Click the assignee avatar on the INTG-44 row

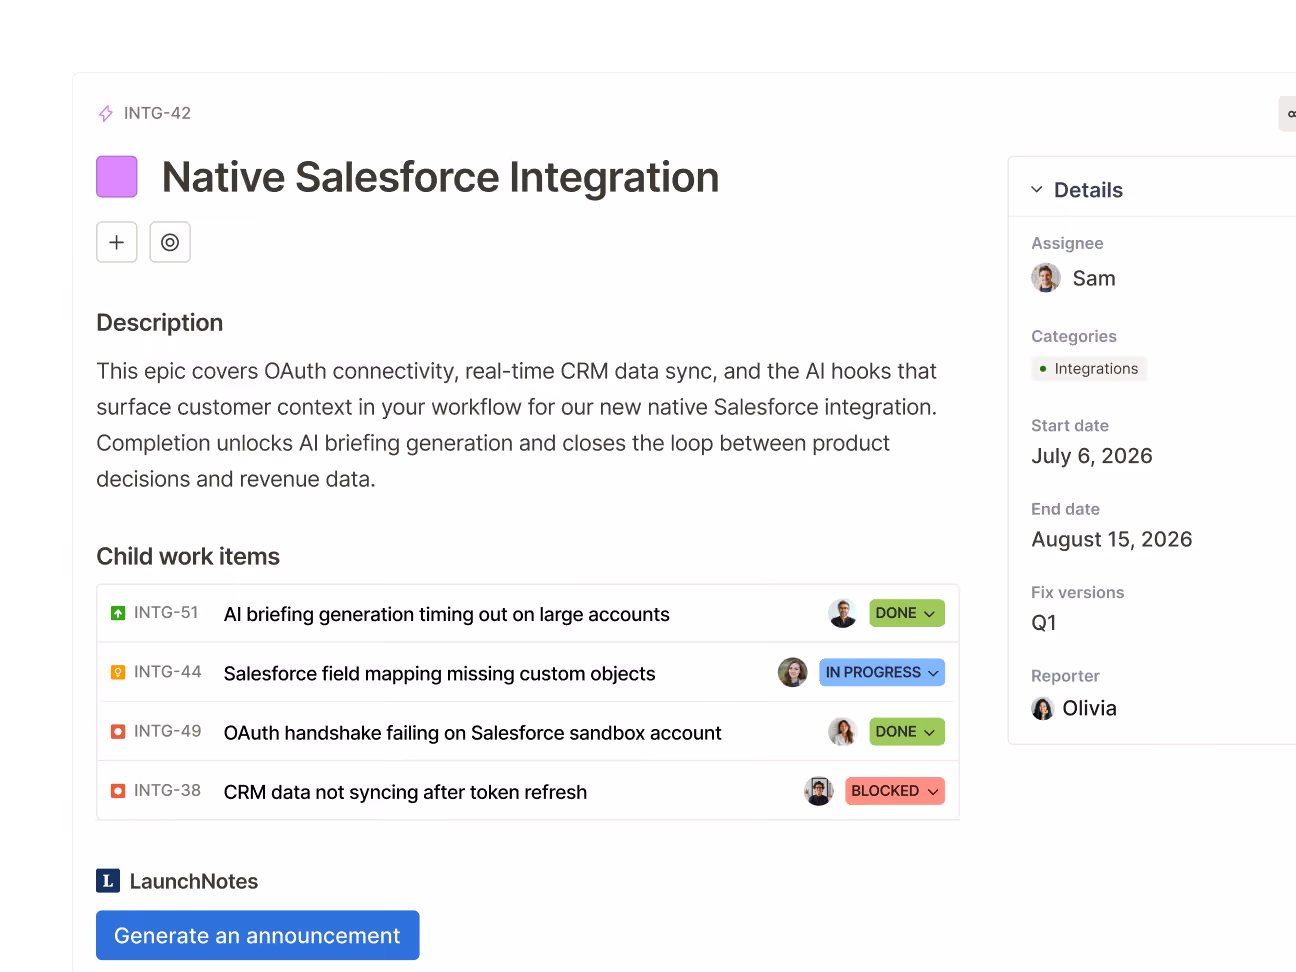[793, 672]
